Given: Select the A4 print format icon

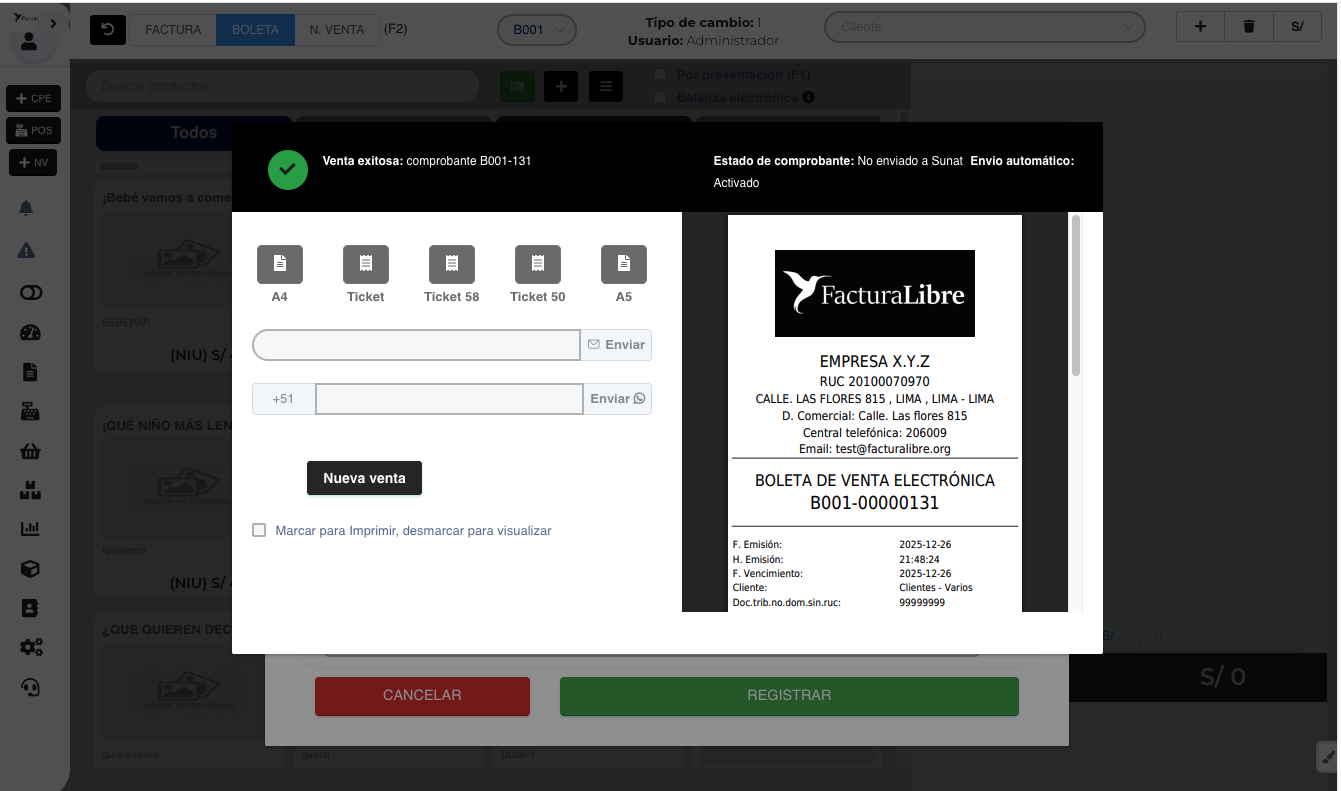Looking at the screenshot, I should click(279, 264).
